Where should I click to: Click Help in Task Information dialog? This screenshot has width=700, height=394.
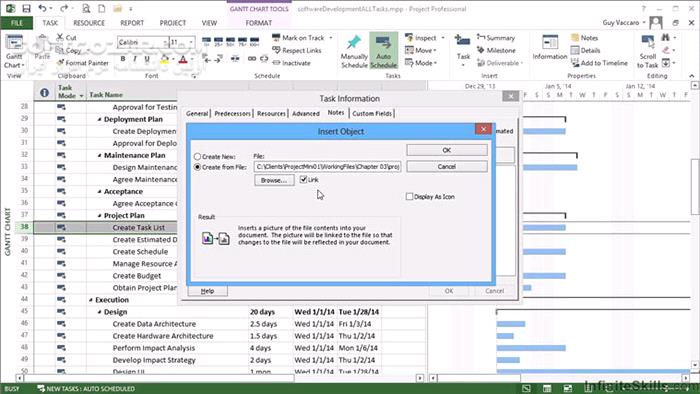pos(207,291)
